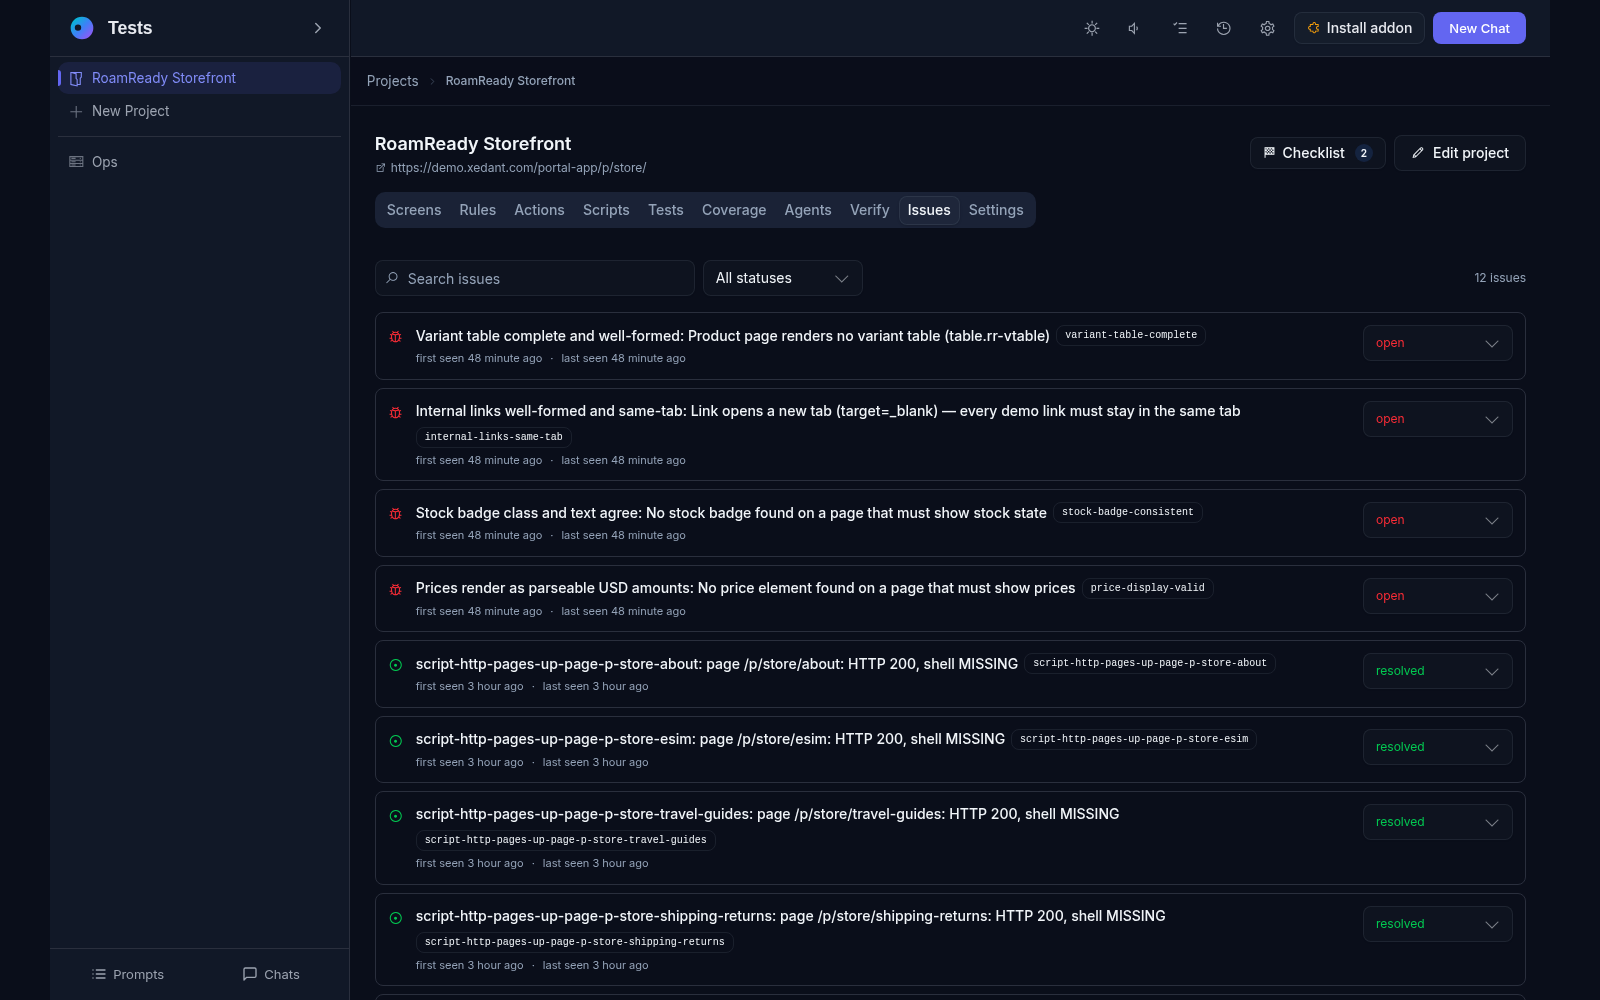Select RoamReady Storefront in the sidebar
The image size is (1600, 1000).
coord(199,78)
